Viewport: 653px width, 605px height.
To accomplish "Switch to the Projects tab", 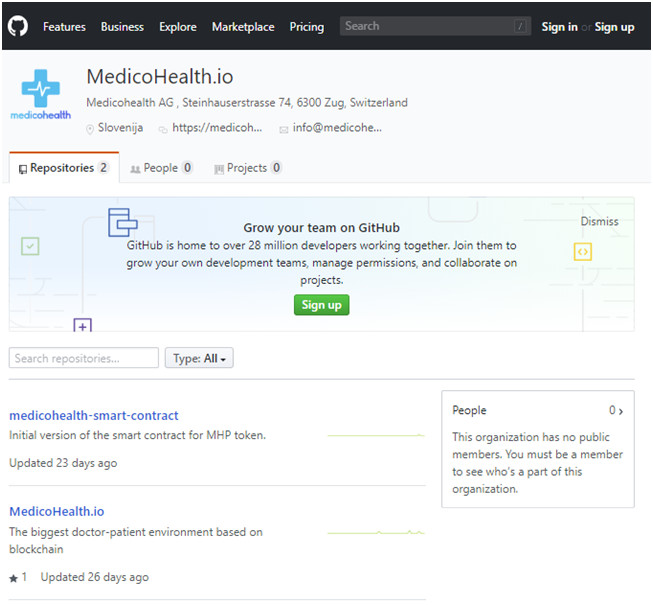I will pyautogui.click(x=247, y=167).
